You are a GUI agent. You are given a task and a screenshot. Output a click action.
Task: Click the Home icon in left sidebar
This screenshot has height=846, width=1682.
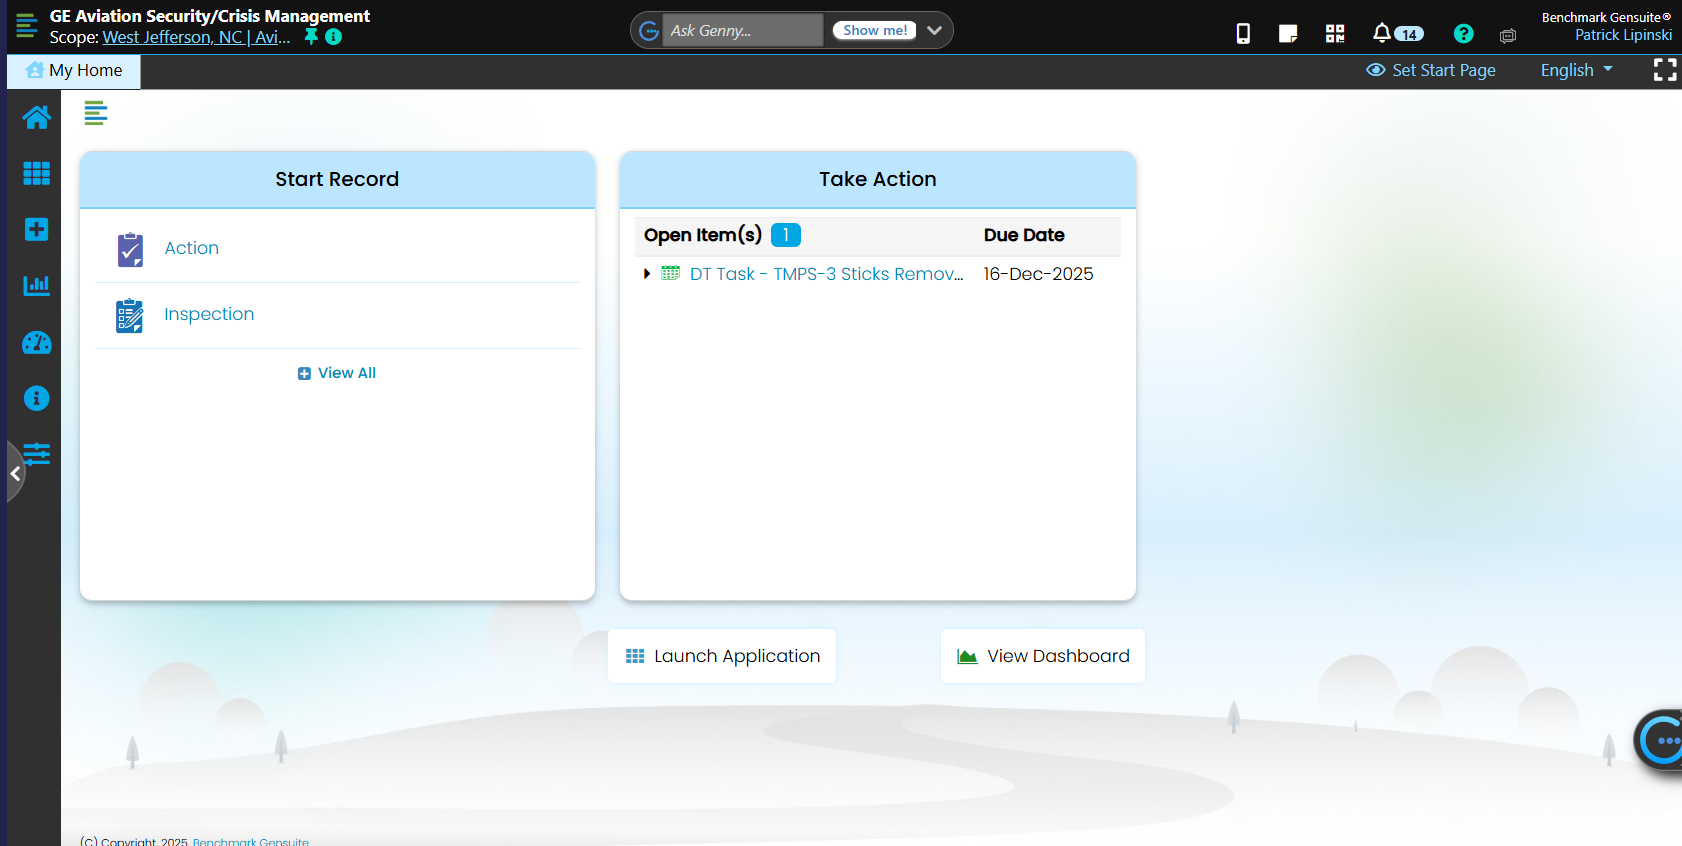(37, 118)
